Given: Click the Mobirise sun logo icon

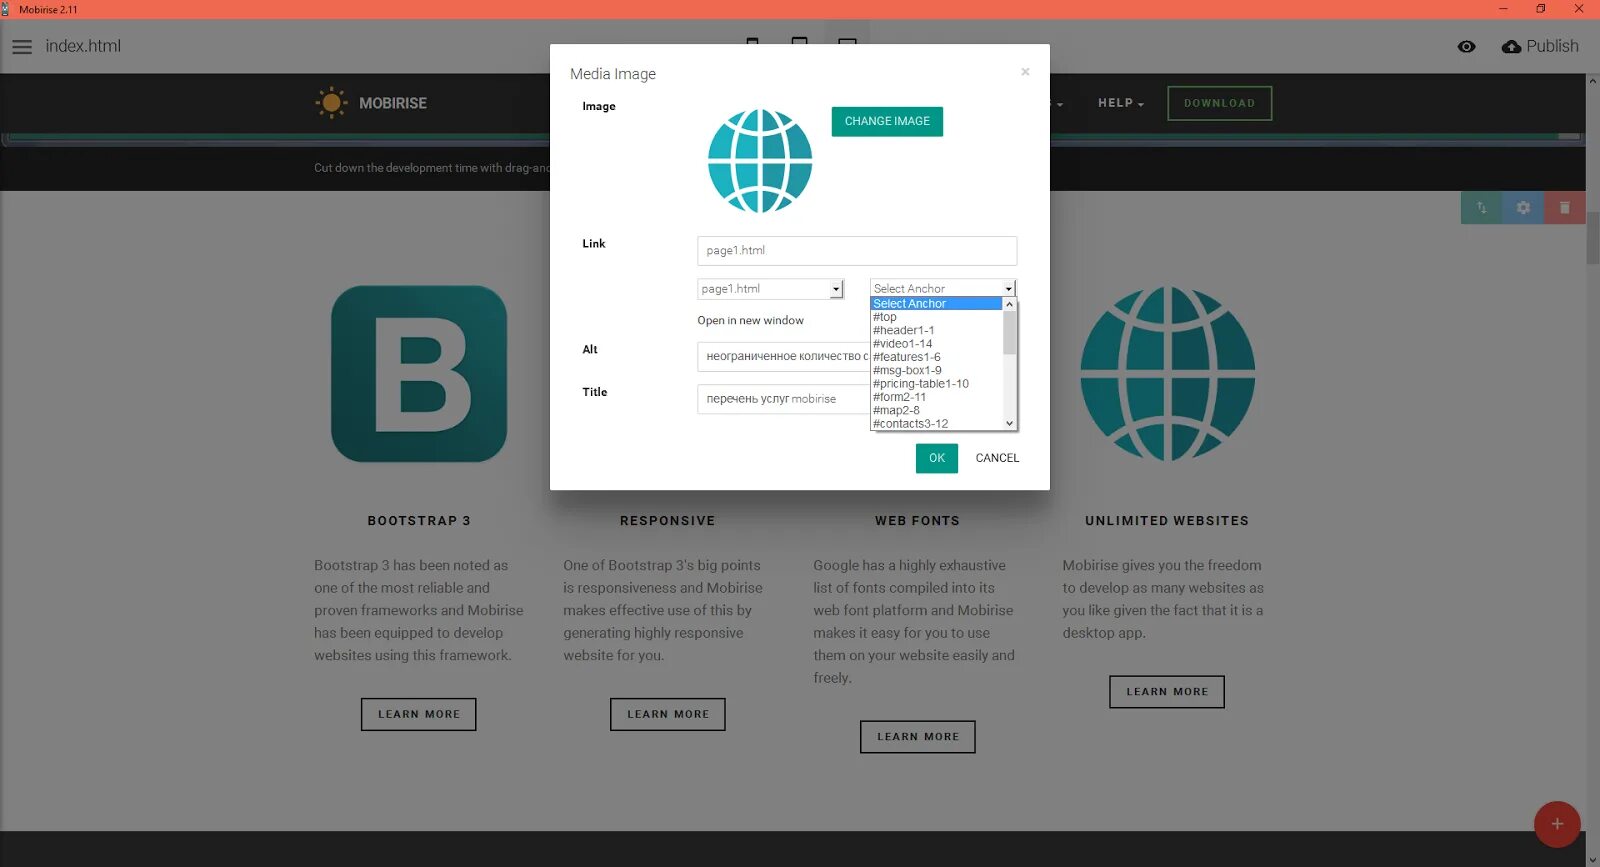Looking at the screenshot, I should point(331,103).
